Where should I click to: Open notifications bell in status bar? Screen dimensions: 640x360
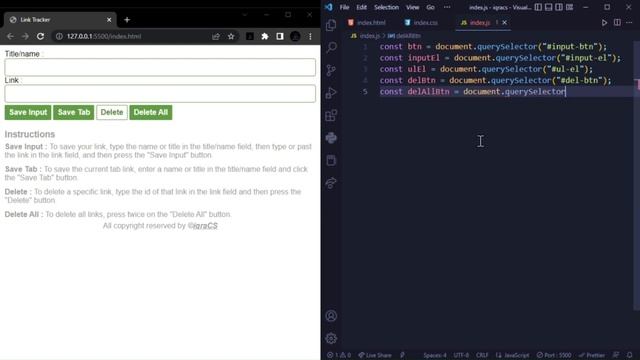pos(629,355)
